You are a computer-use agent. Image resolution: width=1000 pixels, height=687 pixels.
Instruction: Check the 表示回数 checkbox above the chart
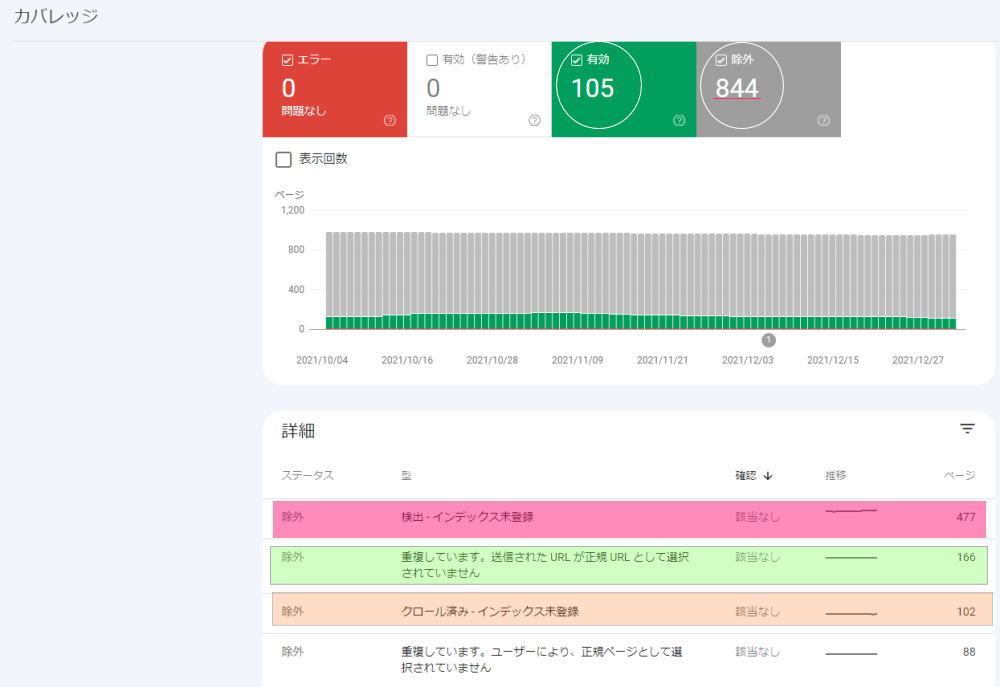click(x=283, y=159)
